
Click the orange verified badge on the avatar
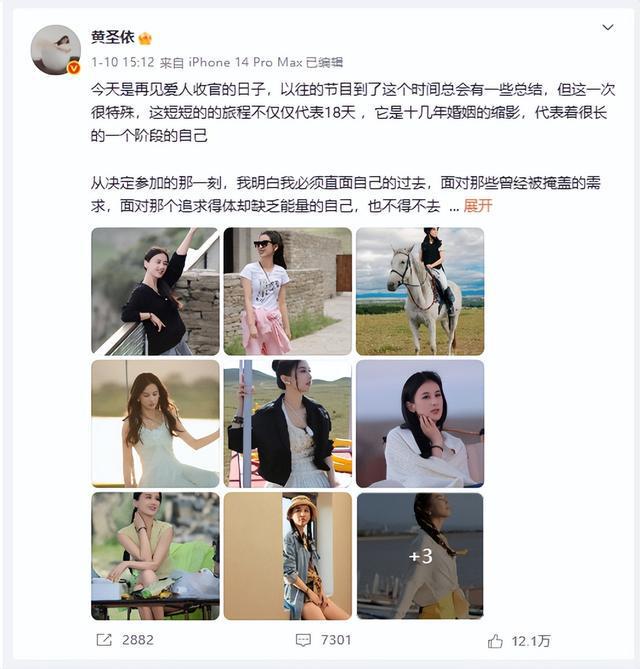point(74,68)
